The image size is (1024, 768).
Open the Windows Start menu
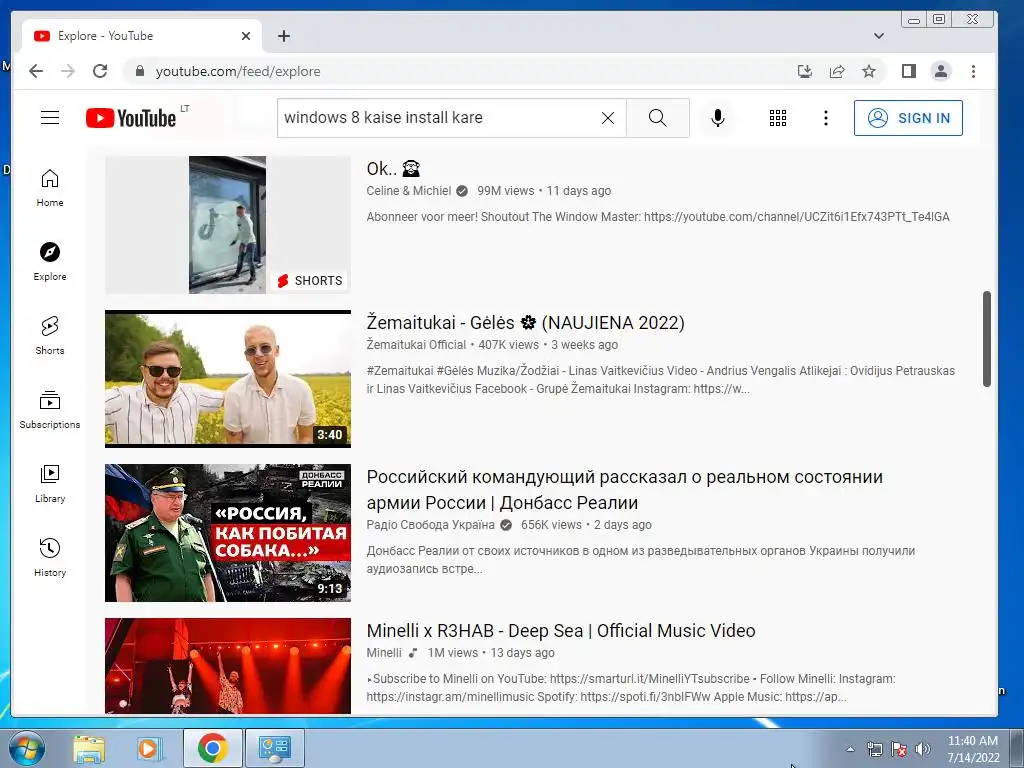click(25, 748)
